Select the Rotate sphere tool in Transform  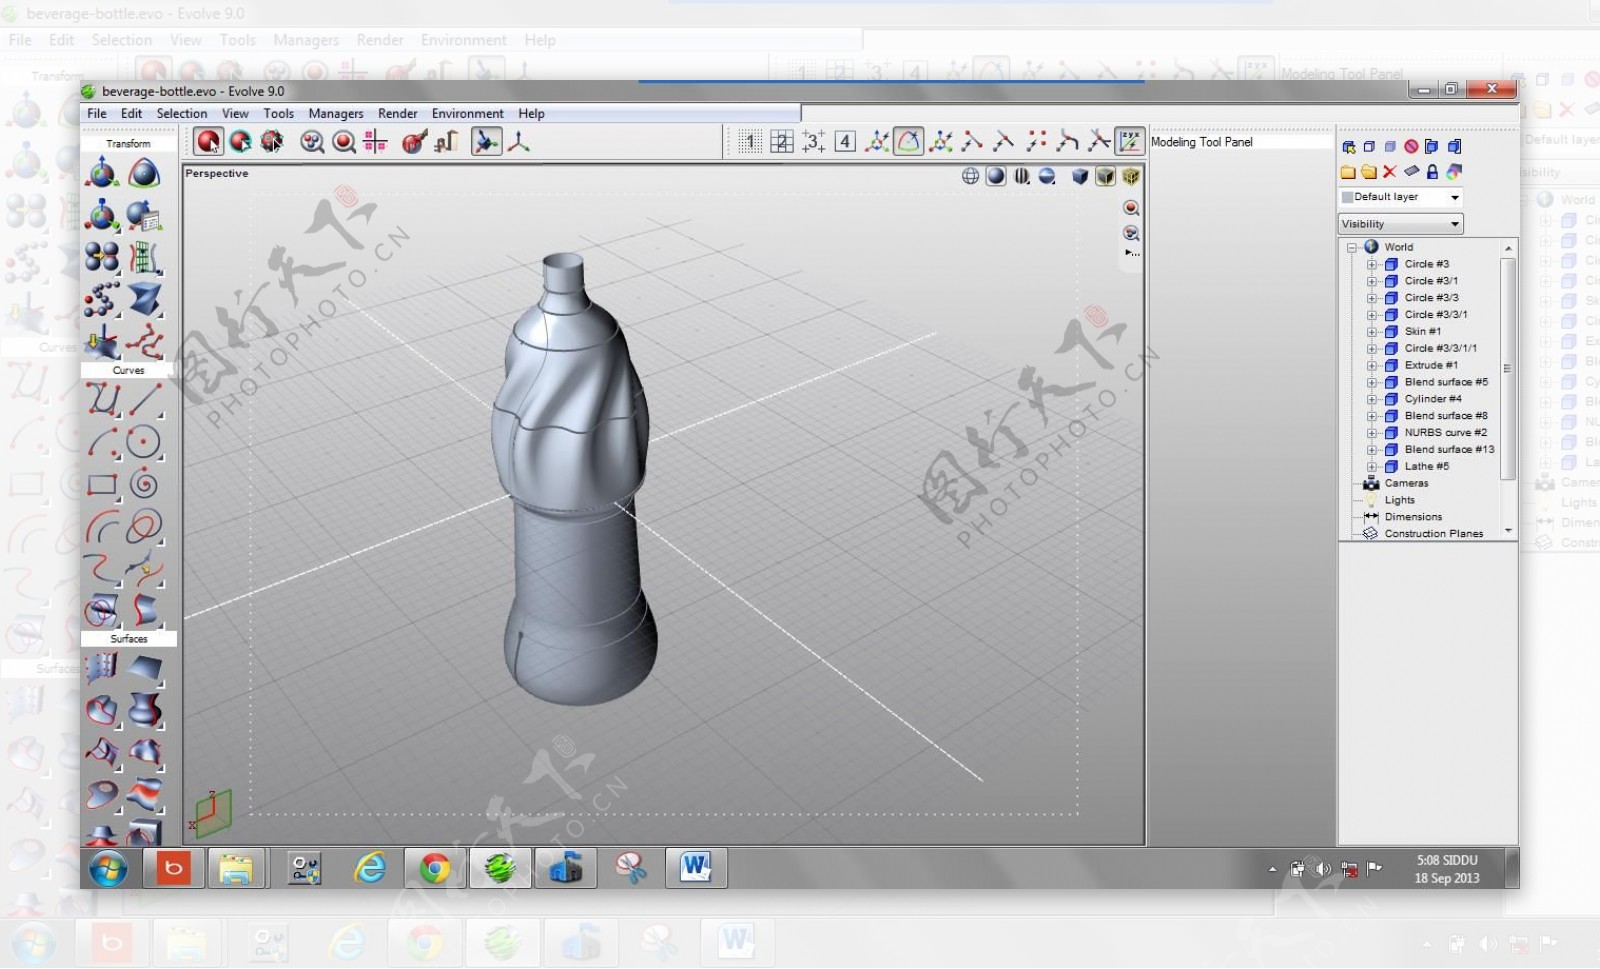coord(144,173)
